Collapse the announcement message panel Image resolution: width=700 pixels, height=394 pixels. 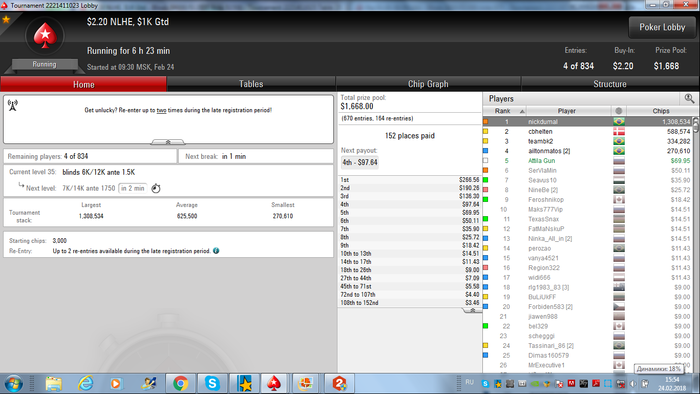(168, 142)
